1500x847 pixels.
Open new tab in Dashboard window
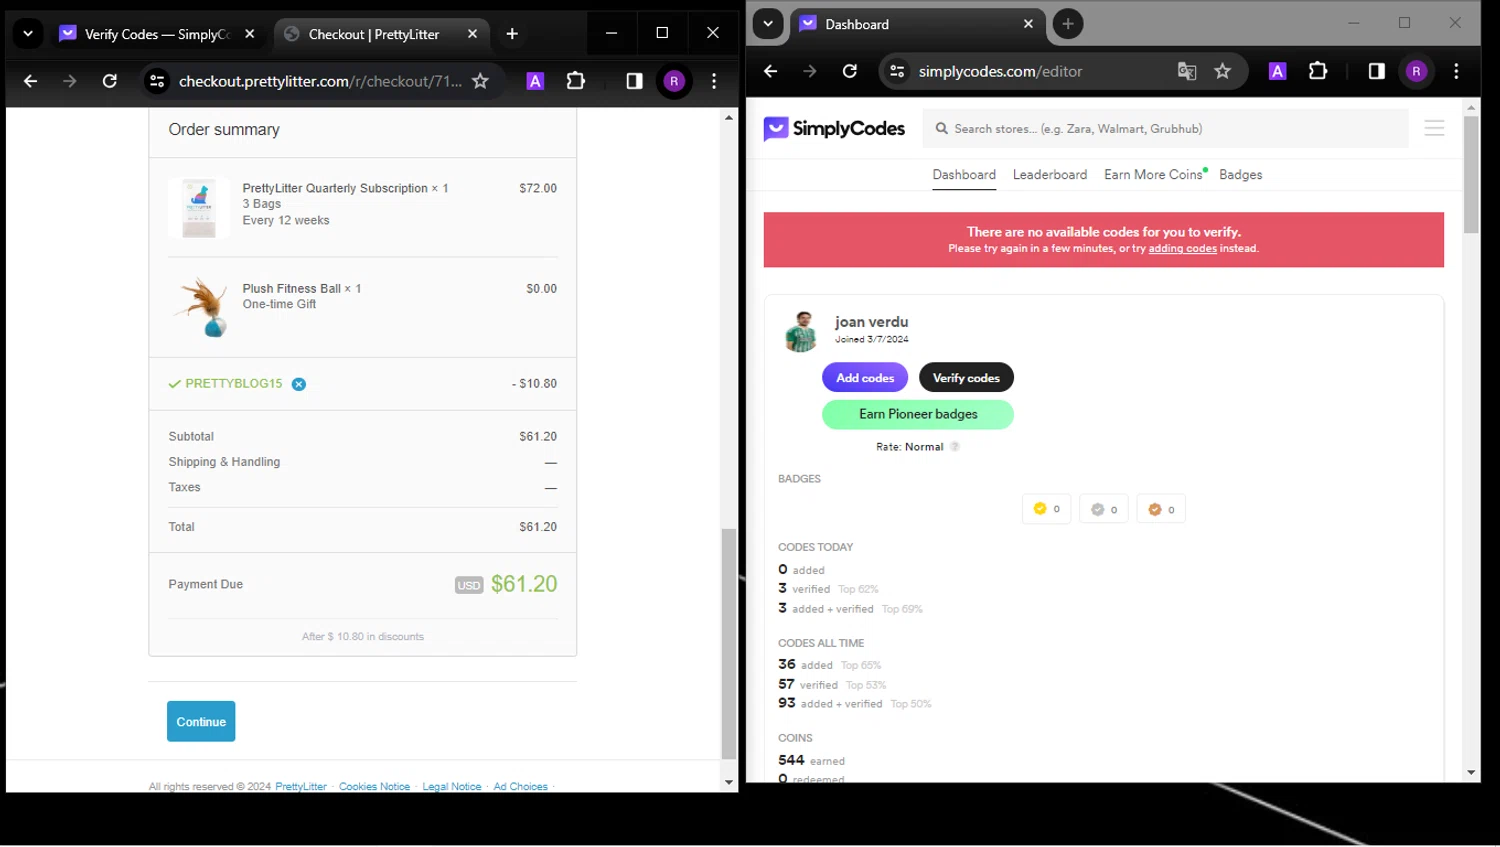point(1068,24)
